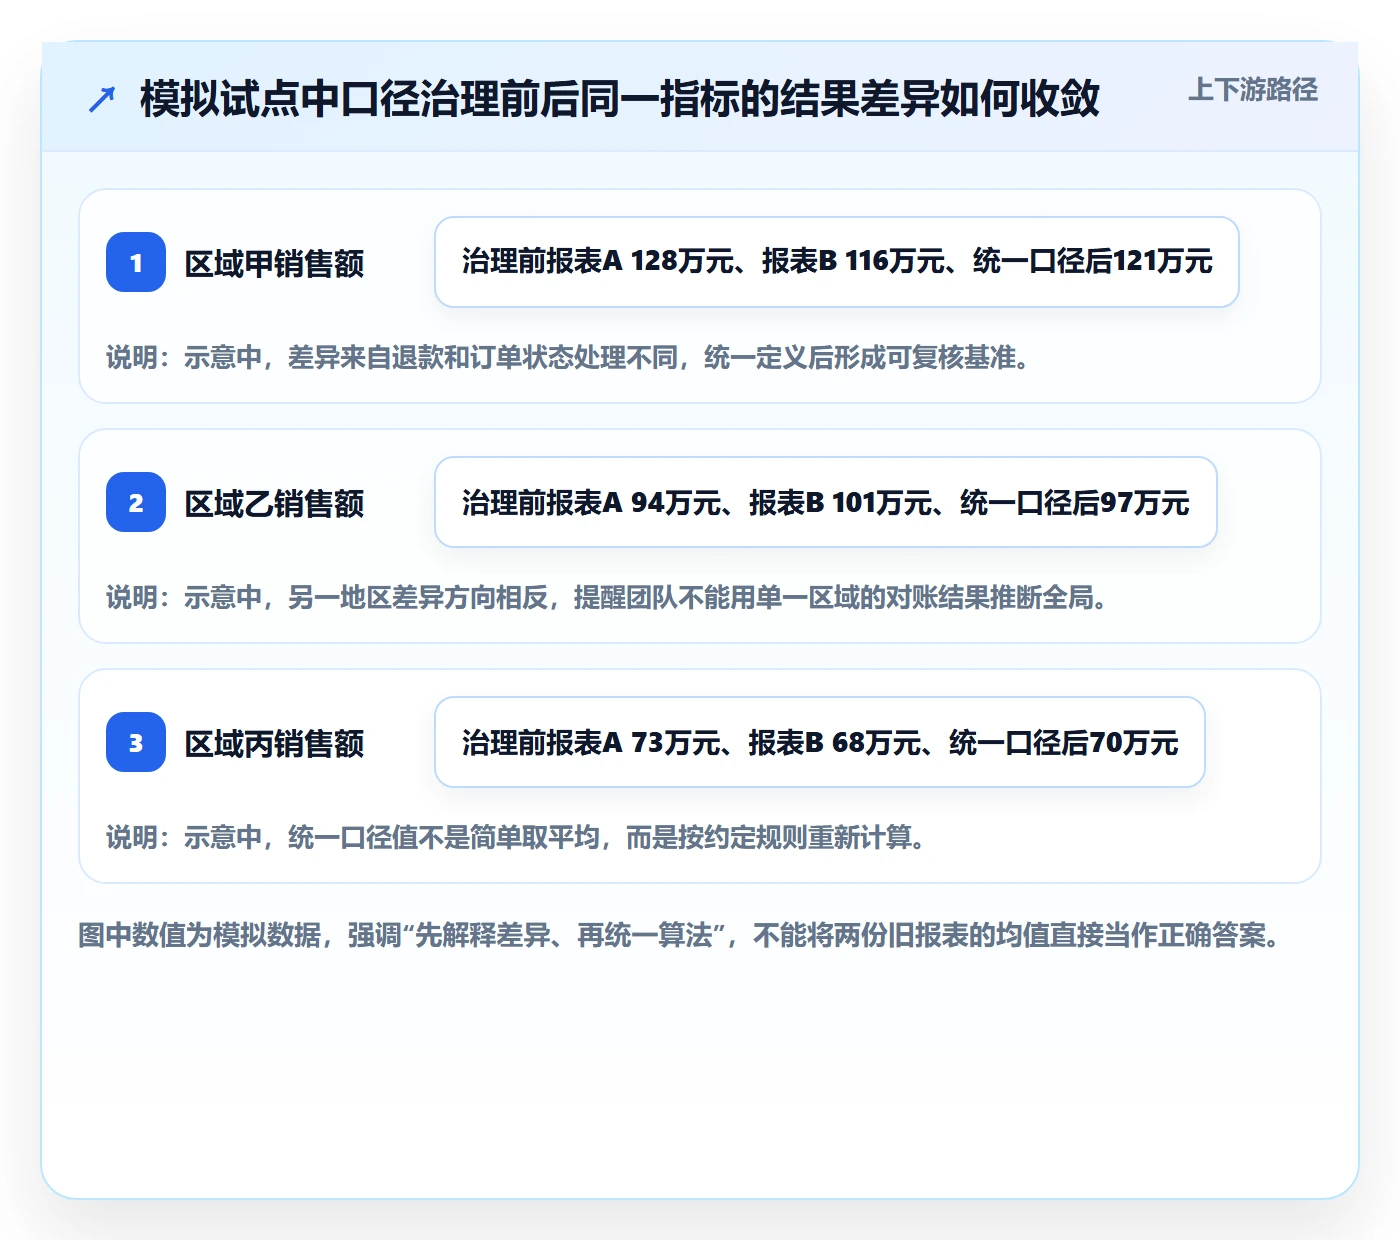Click the footer text 图中数值为模拟数据
The height and width of the screenshot is (1240, 1400).
[680, 935]
